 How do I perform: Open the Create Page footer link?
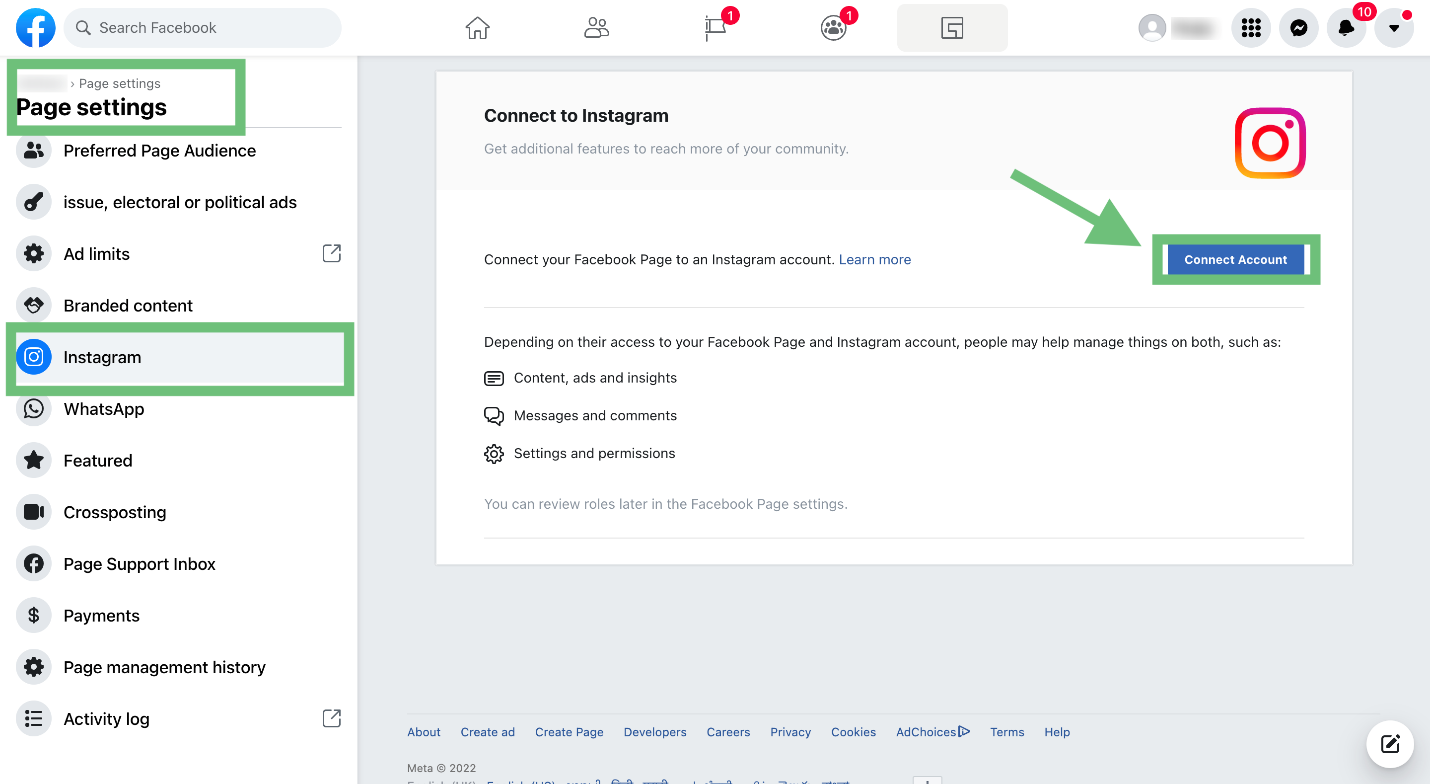(x=569, y=732)
